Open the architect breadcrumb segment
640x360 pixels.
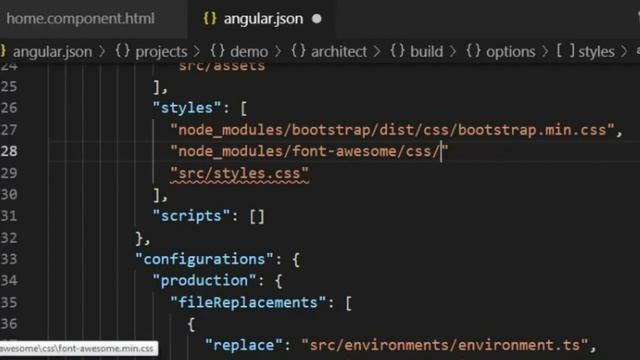339,52
